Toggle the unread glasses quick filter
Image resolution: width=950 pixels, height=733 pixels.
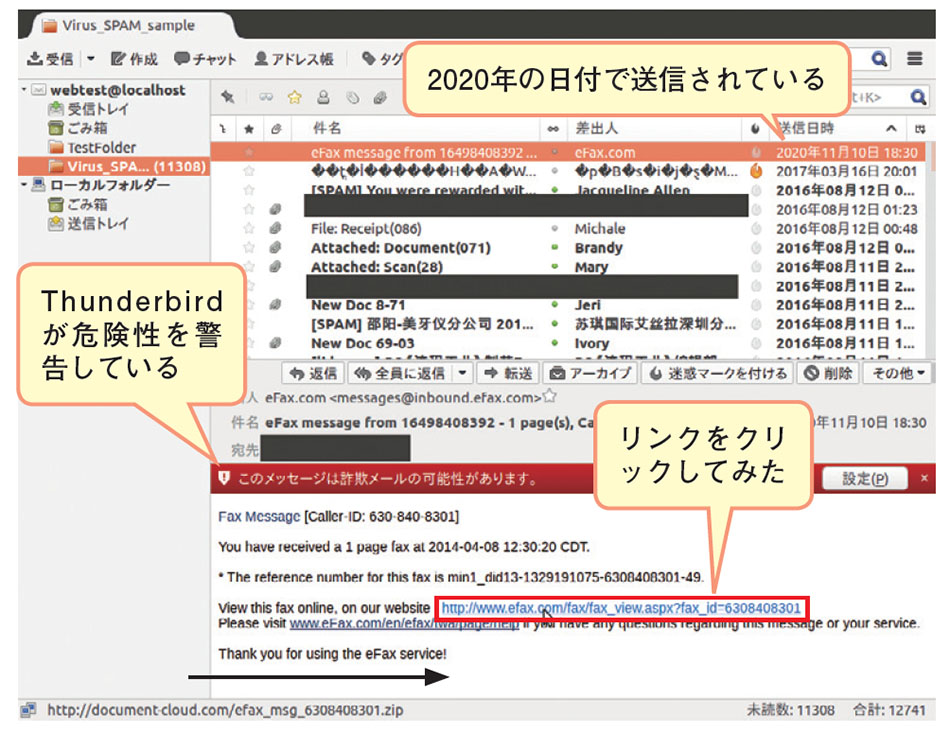point(266,97)
